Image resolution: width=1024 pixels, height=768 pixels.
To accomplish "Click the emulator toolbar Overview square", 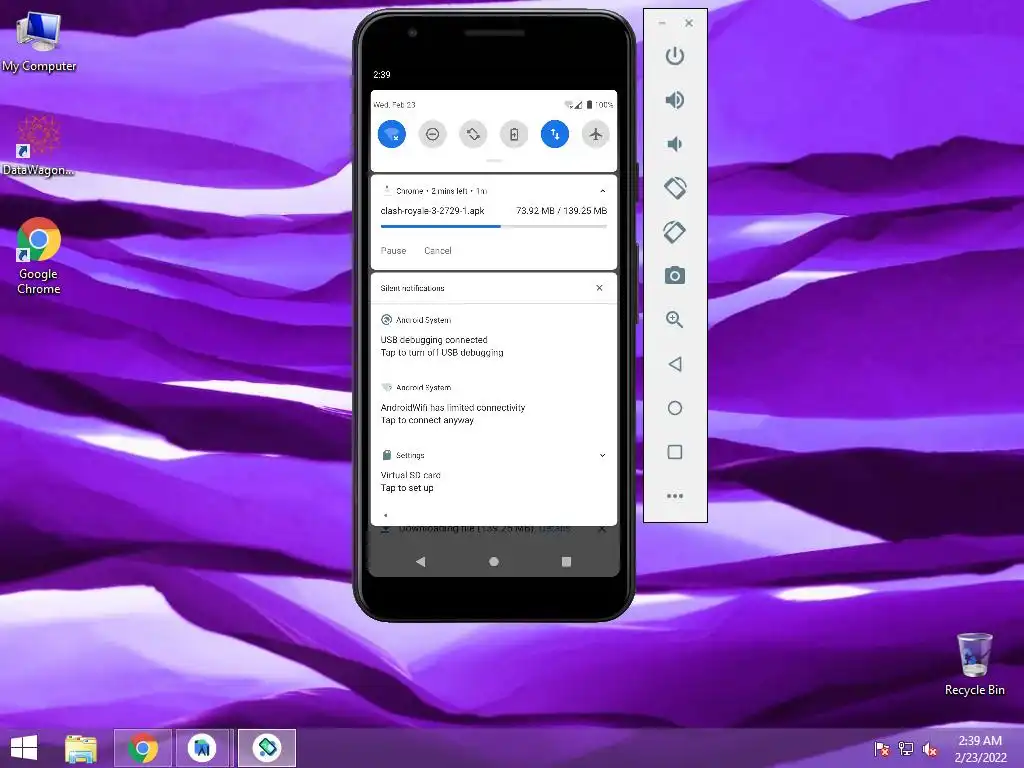I will click(x=675, y=452).
